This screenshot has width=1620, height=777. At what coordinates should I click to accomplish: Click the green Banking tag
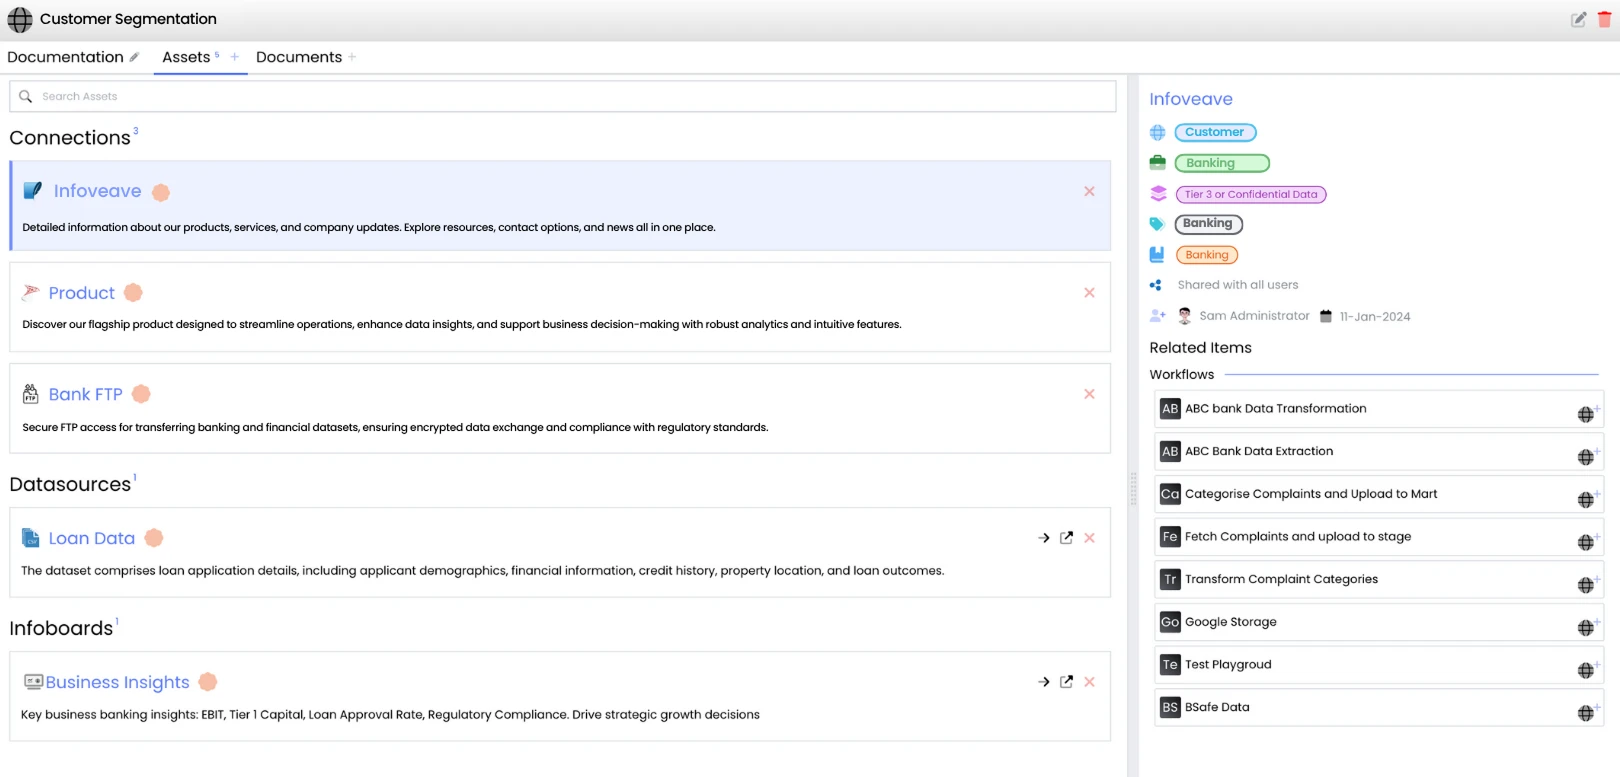pyautogui.click(x=1221, y=163)
